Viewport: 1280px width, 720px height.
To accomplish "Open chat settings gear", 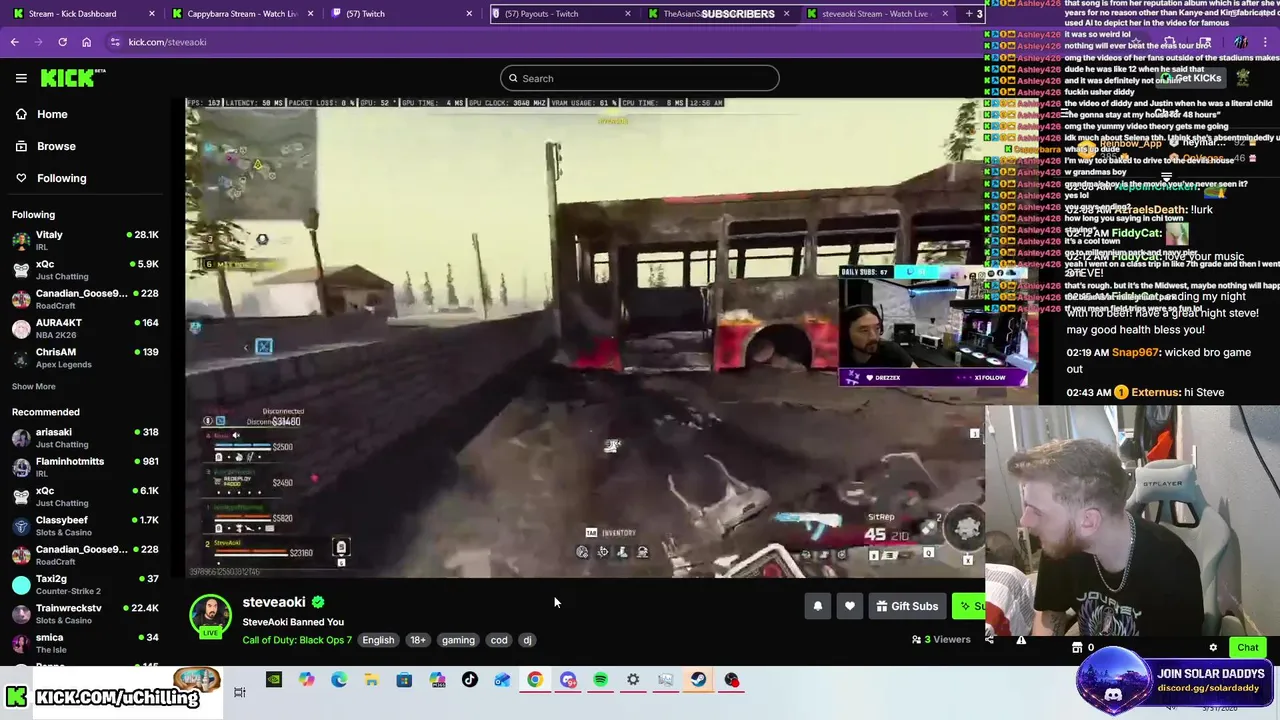I will (x=1213, y=647).
